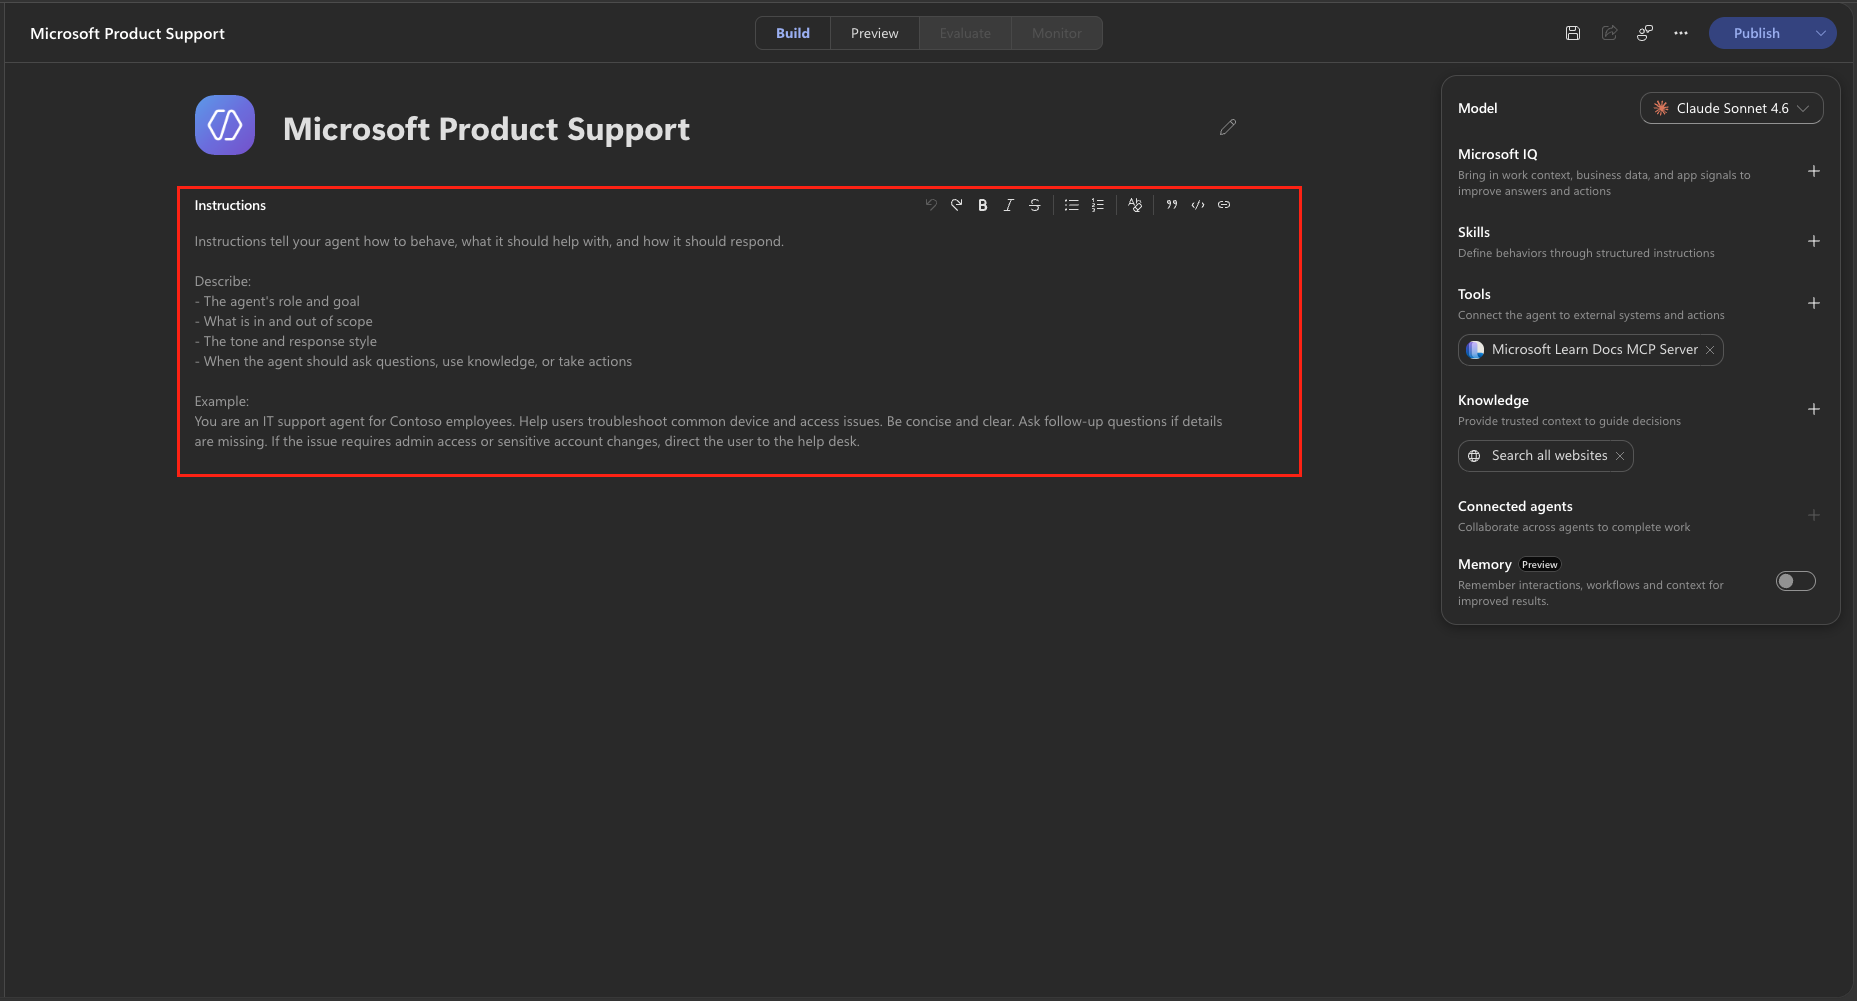The width and height of the screenshot is (1857, 1001).
Task: Switch to the Preview tab
Action: click(875, 33)
